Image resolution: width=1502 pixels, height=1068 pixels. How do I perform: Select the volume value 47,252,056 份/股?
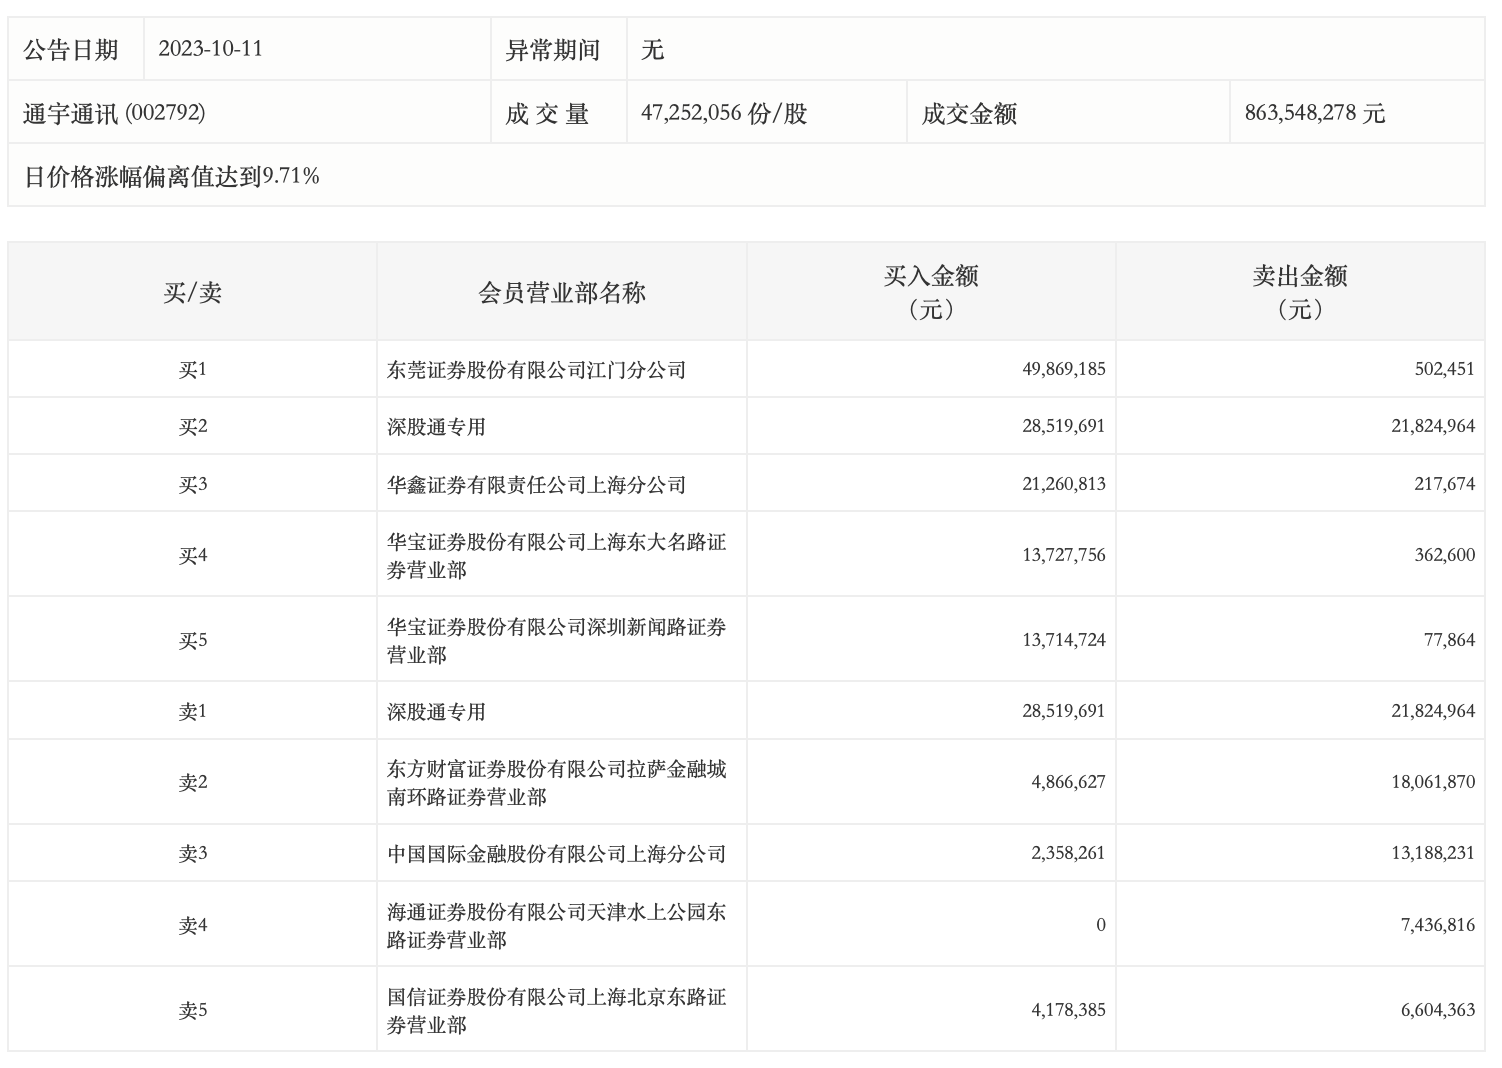click(724, 113)
